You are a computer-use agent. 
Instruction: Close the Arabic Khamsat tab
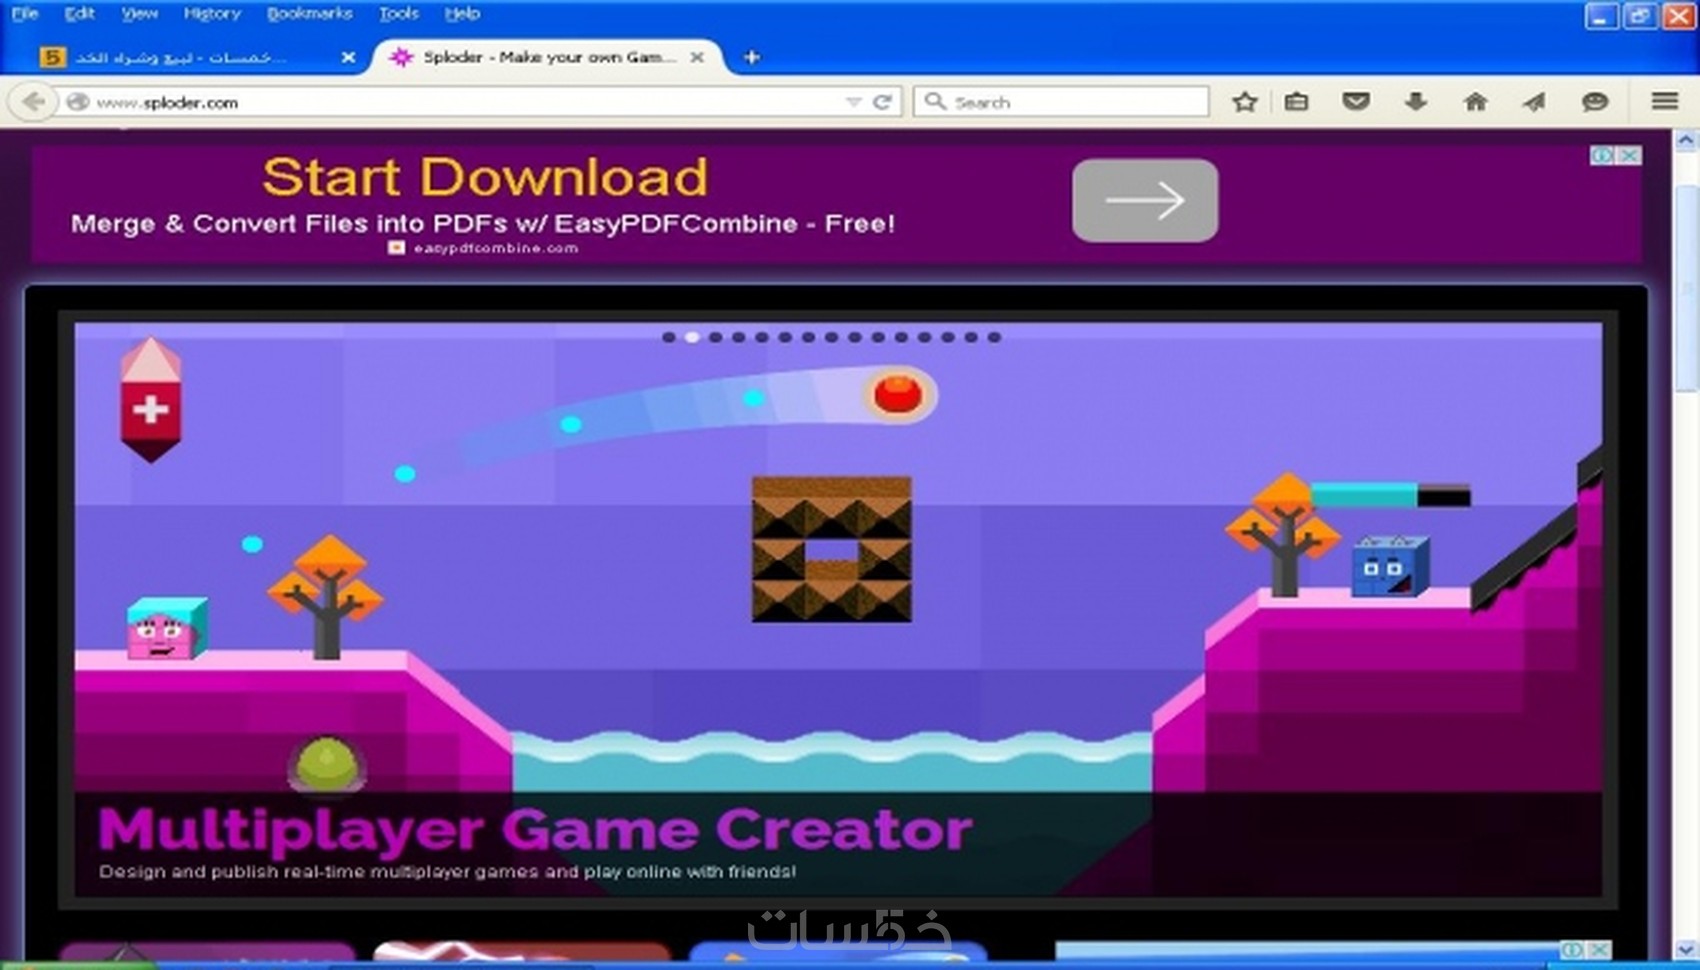tap(348, 57)
